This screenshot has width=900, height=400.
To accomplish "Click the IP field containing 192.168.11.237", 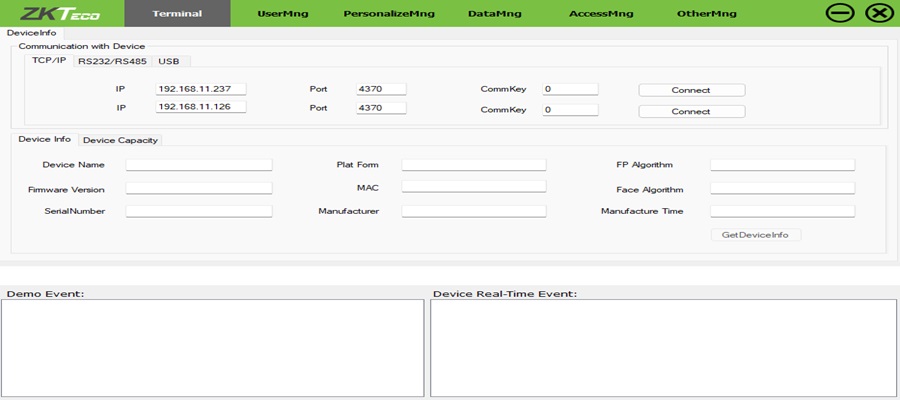I will (x=201, y=89).
